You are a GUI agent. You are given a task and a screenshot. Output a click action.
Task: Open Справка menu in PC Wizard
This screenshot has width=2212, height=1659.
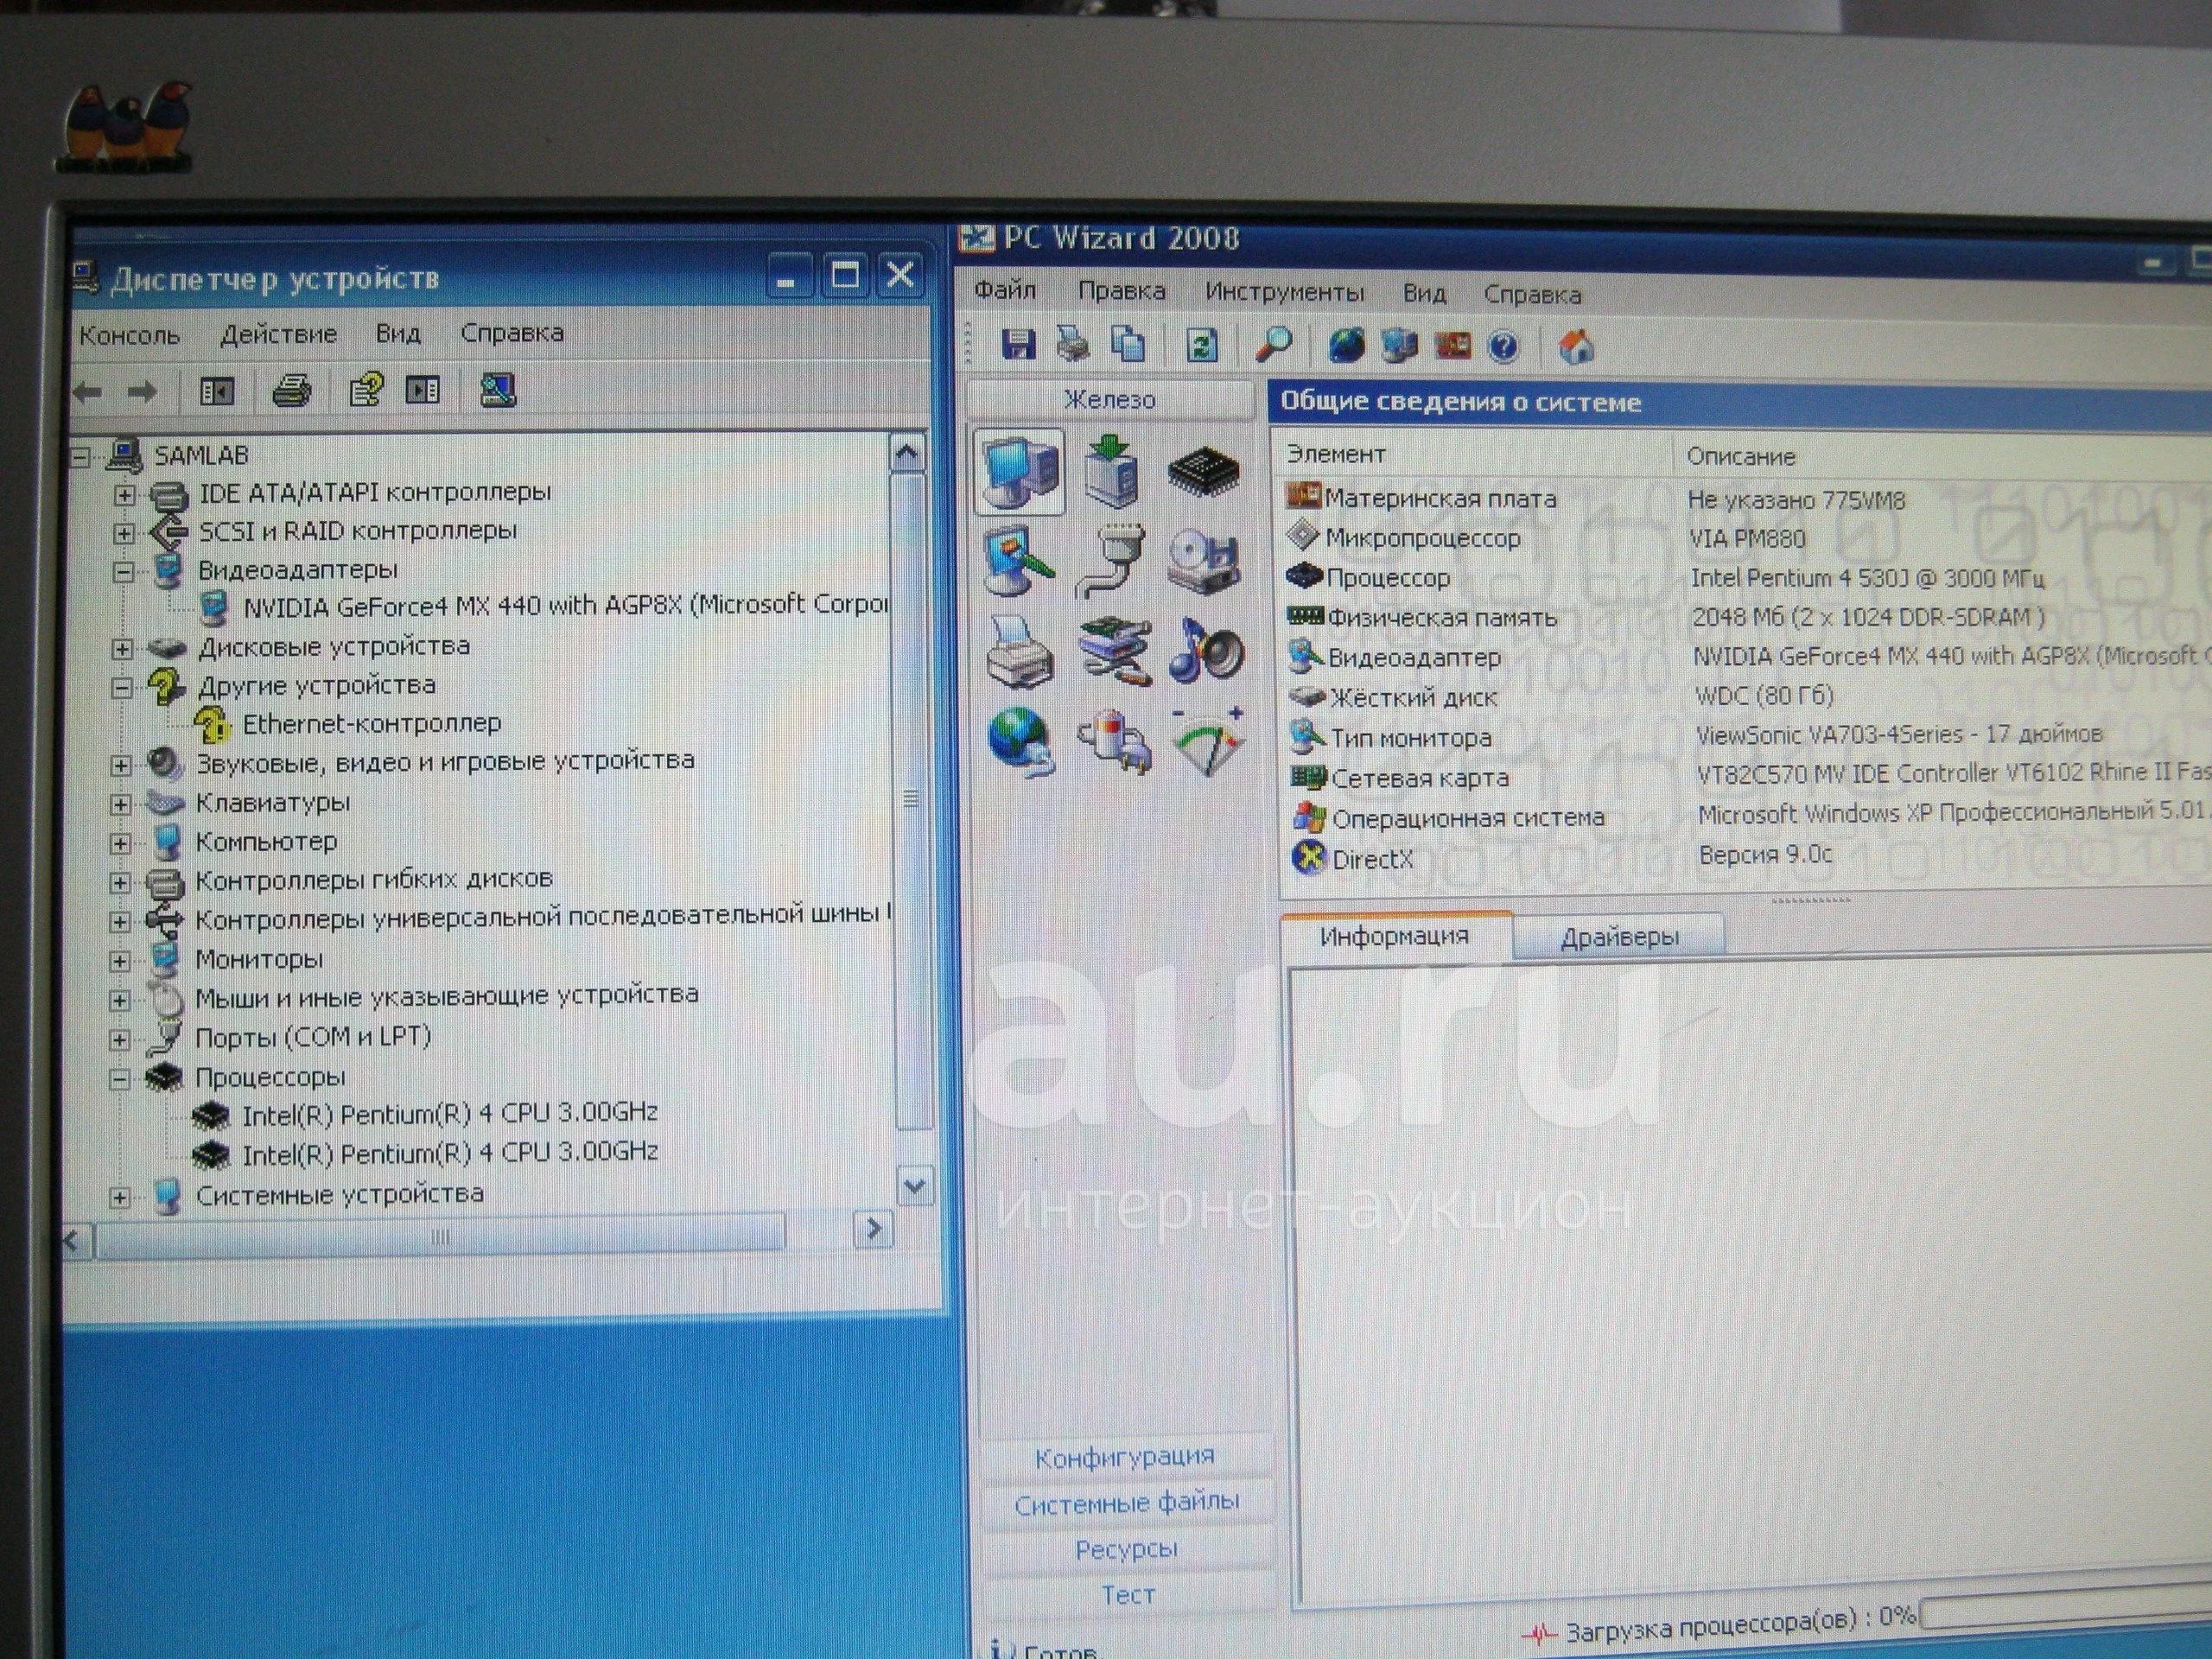tap(1532, 295)
